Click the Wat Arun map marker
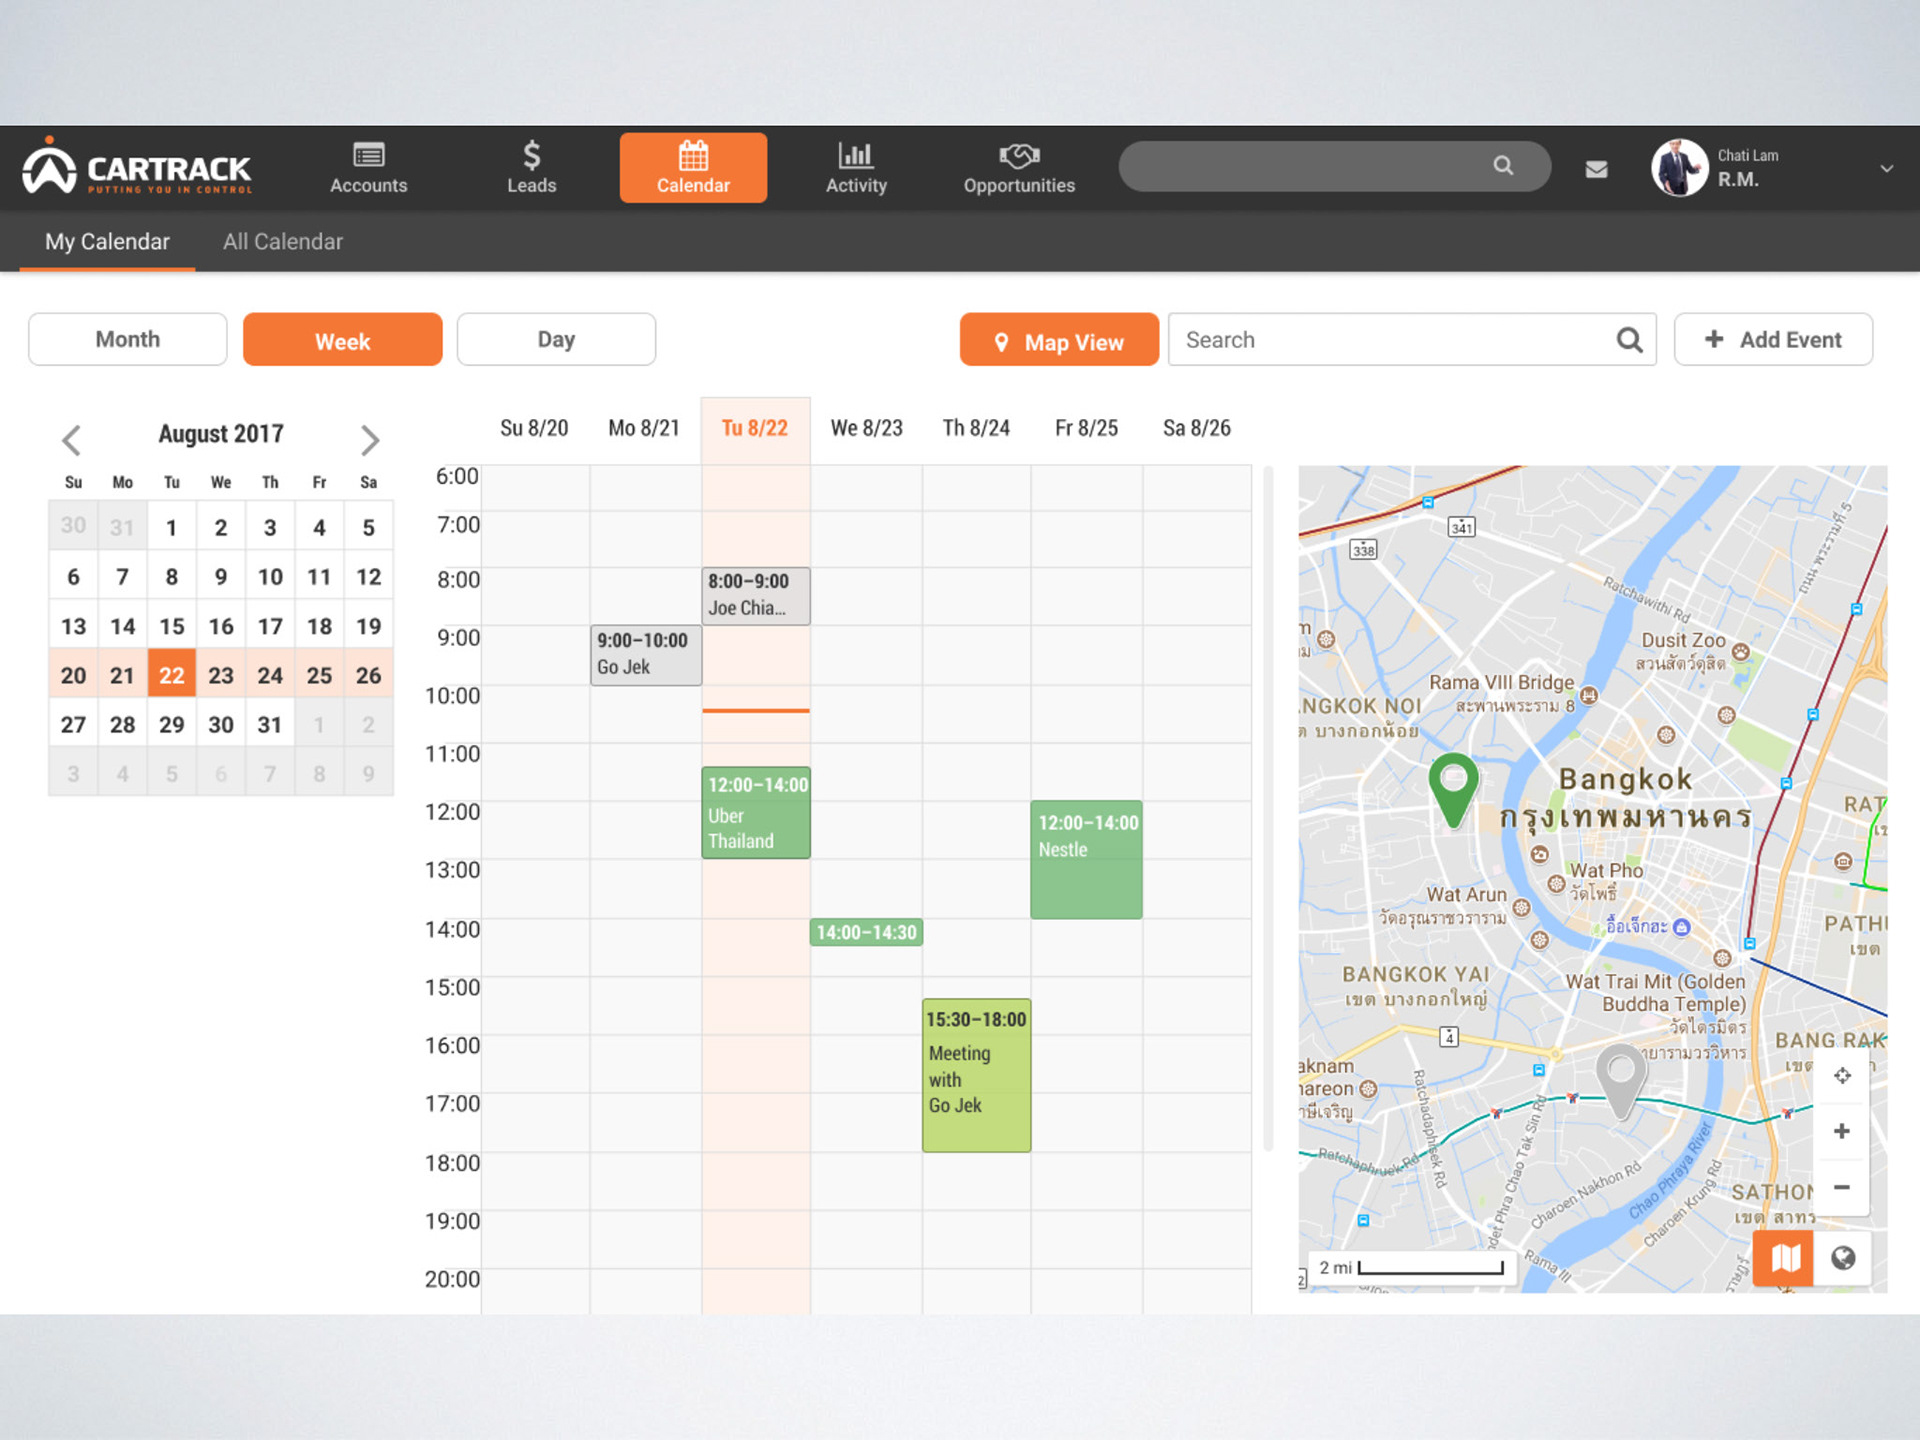Image resolution: width=1920 pixels, height=1440 pixels. [x=1521, y=907]
